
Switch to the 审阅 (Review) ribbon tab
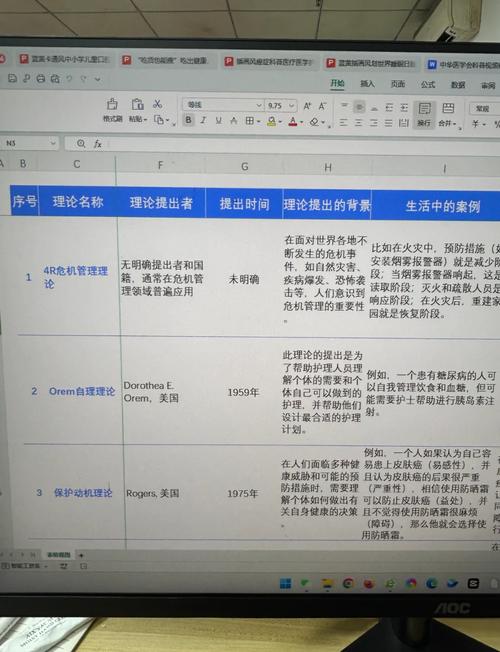(x=488, y=86)
